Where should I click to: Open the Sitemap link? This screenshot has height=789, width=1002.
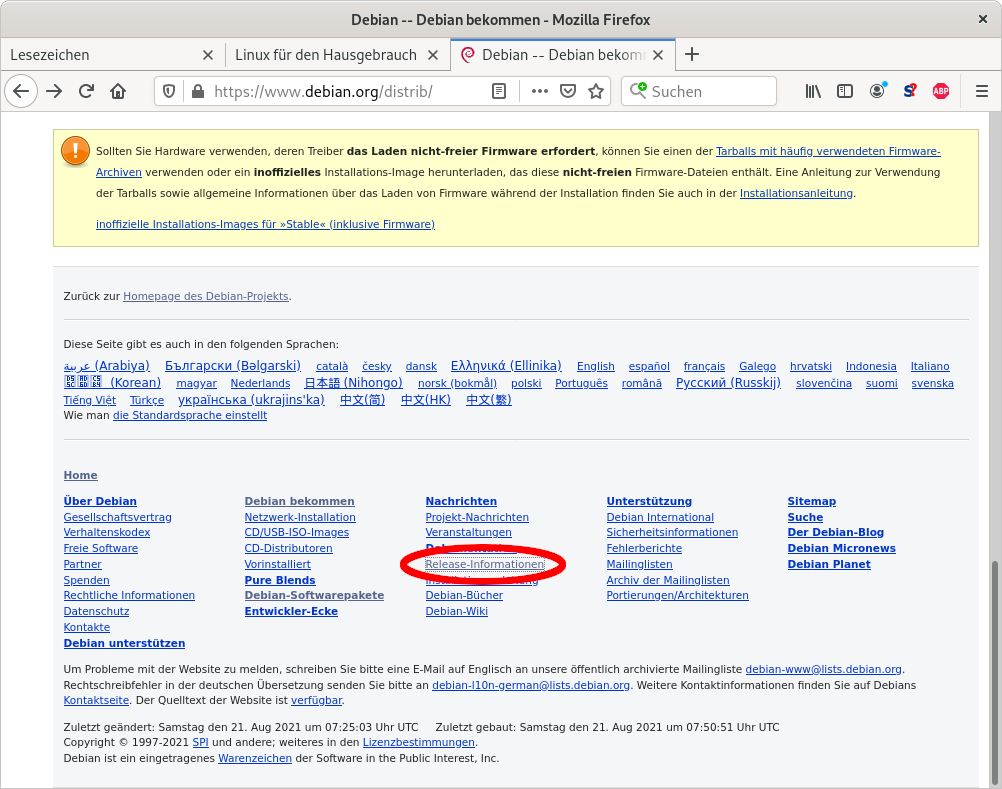[812, 502]
